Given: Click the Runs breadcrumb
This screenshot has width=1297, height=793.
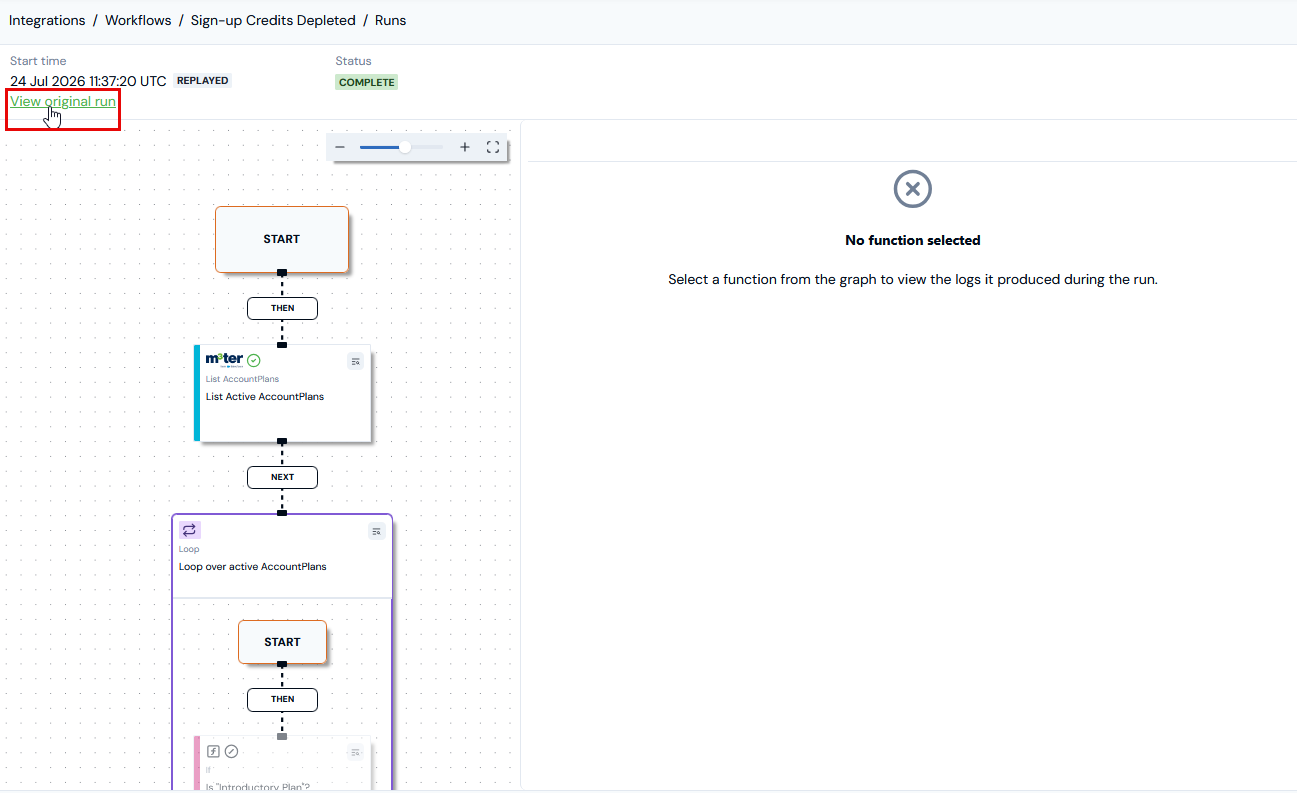Looking at the screenshot, I should [x=391, y=20].
